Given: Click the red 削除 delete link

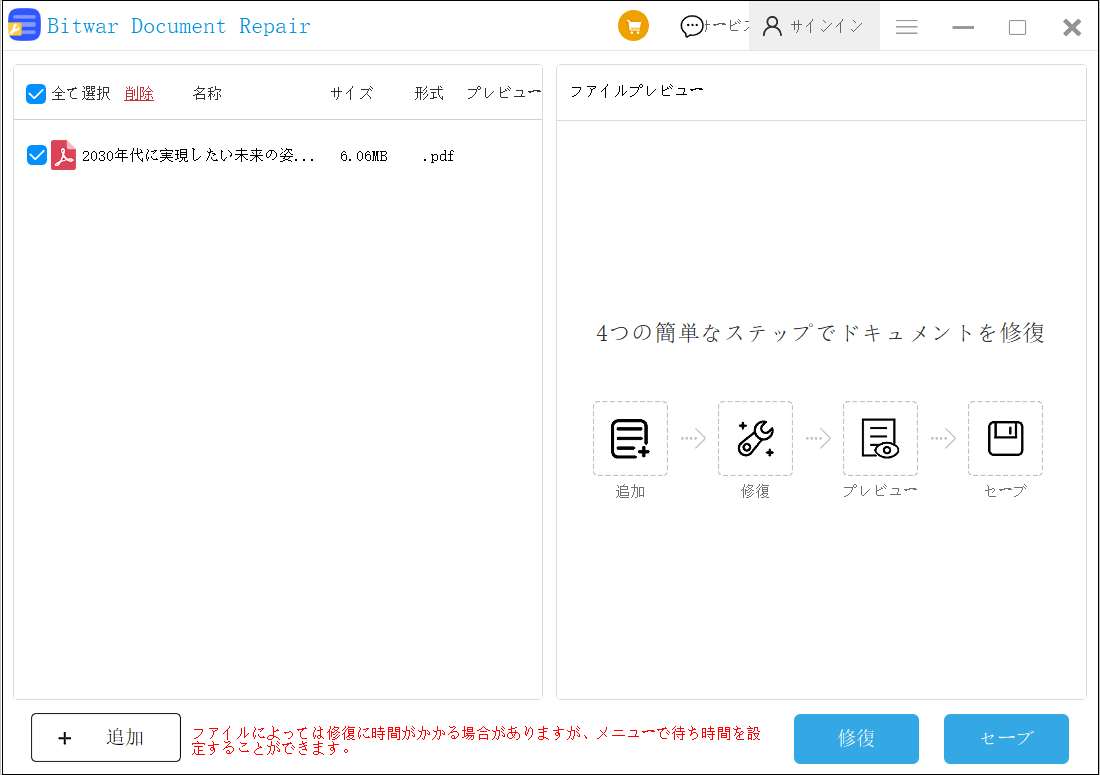Looking at the screenshot, I should coord(139,94).
